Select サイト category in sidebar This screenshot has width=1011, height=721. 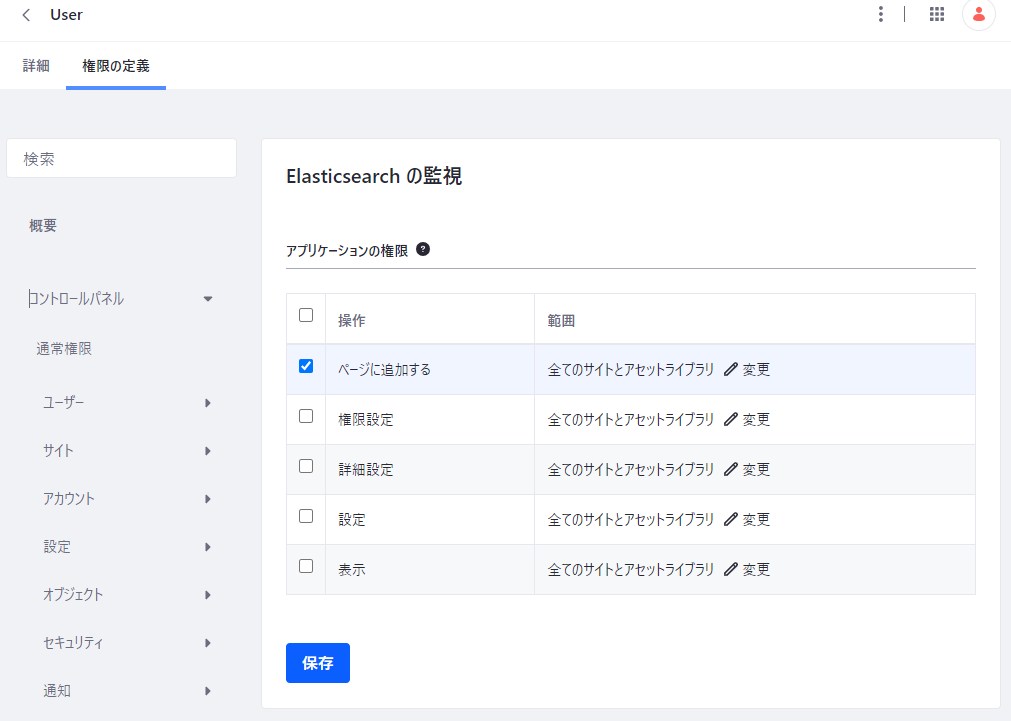pos(58,451)
